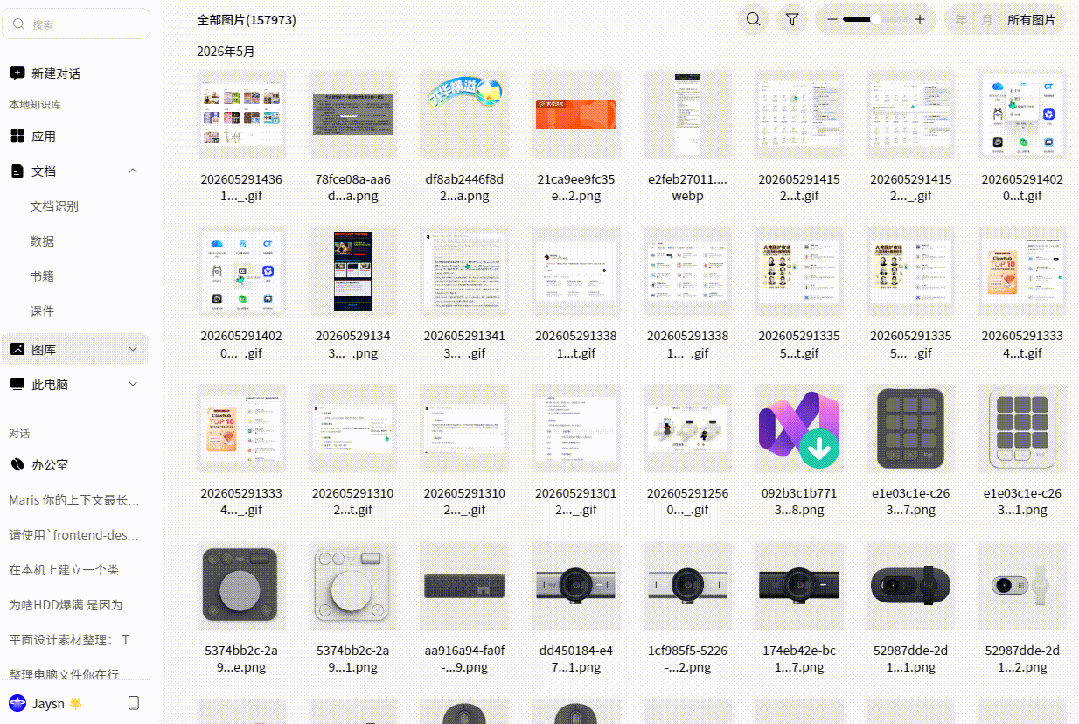Open webcam image dd450184-e4 7...1.png
1079x724 pixels.
pyautogui.click(x=576, y=585)
